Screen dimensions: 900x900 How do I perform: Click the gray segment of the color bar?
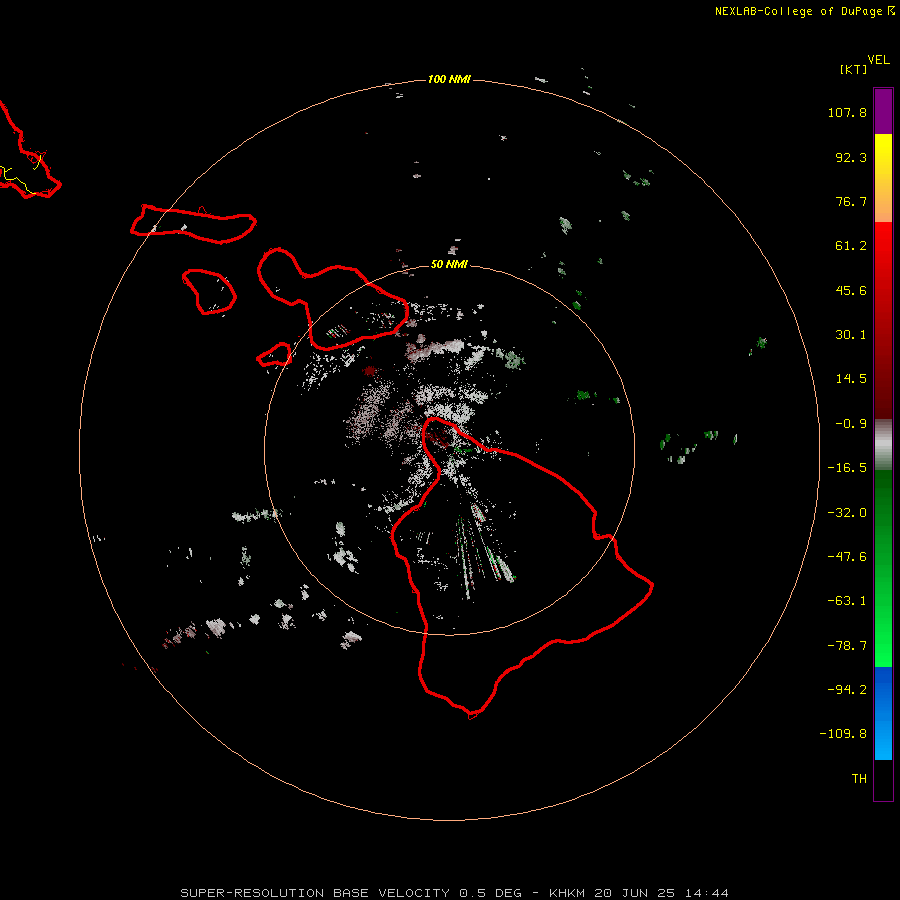(883, 445)
